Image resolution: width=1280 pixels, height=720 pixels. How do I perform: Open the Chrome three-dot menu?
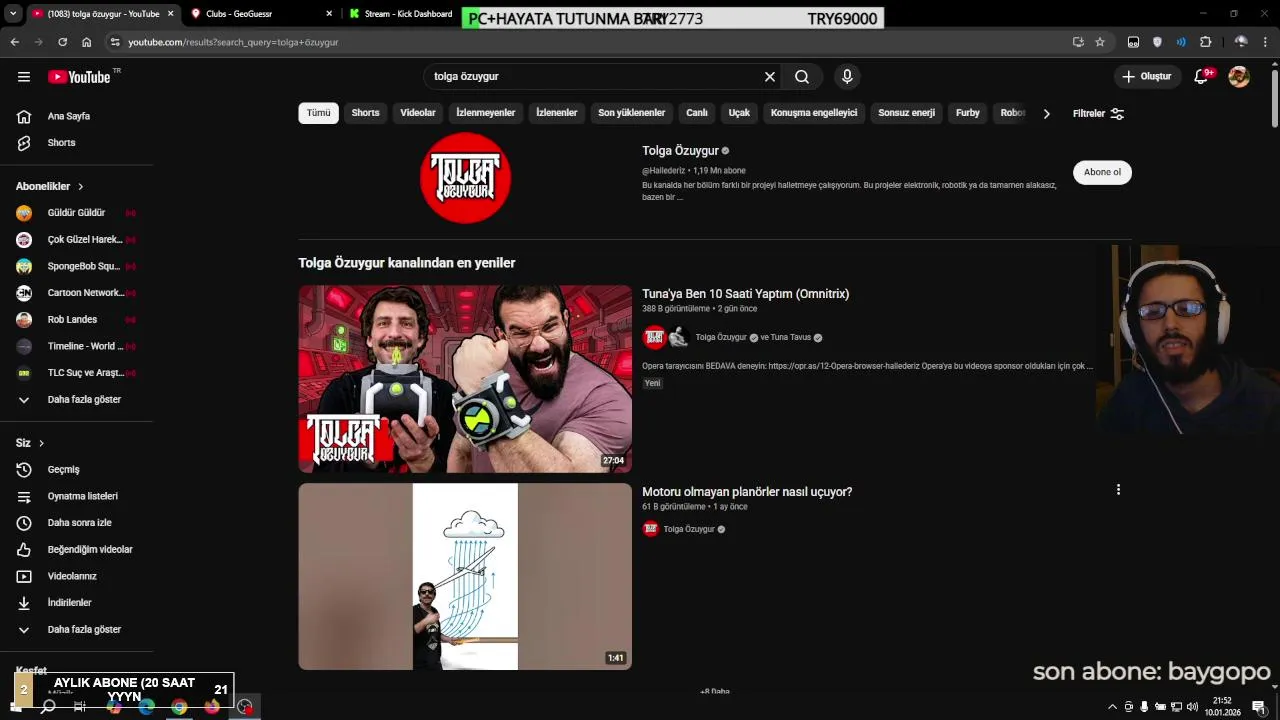click(1266, 42)
